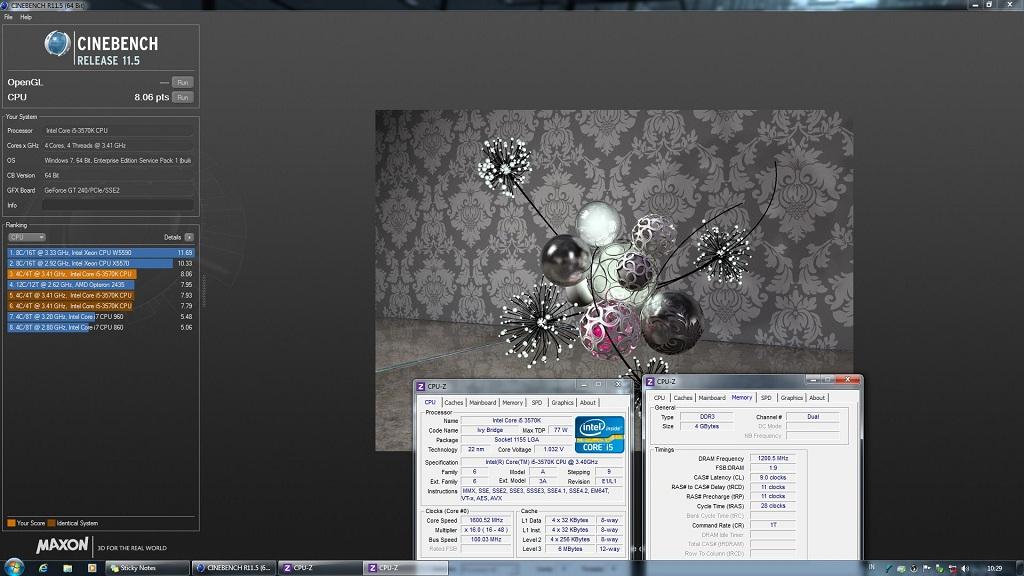Open CPU tab in right CPU-Z window
The image size is (1024, 576).
click(x=660, y=398)
